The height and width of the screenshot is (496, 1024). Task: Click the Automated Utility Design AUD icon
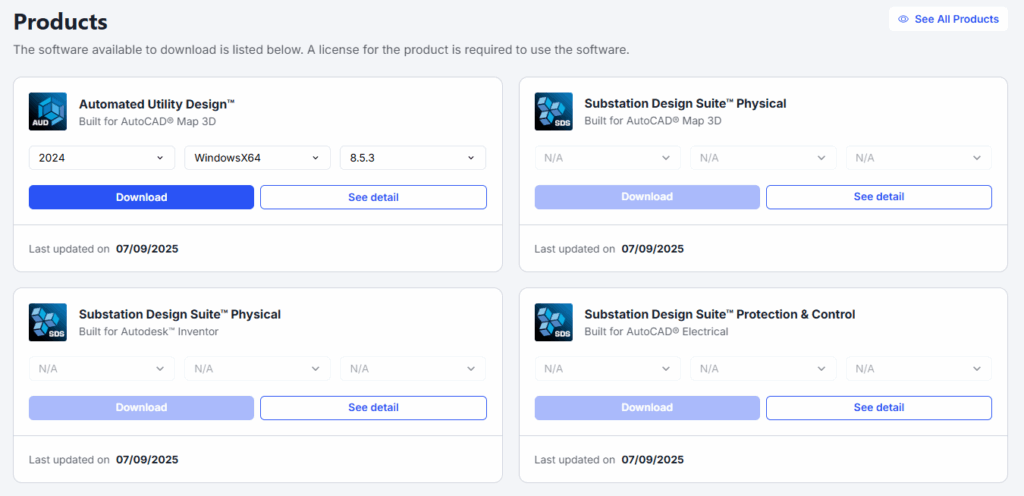(x=48, y=111)
